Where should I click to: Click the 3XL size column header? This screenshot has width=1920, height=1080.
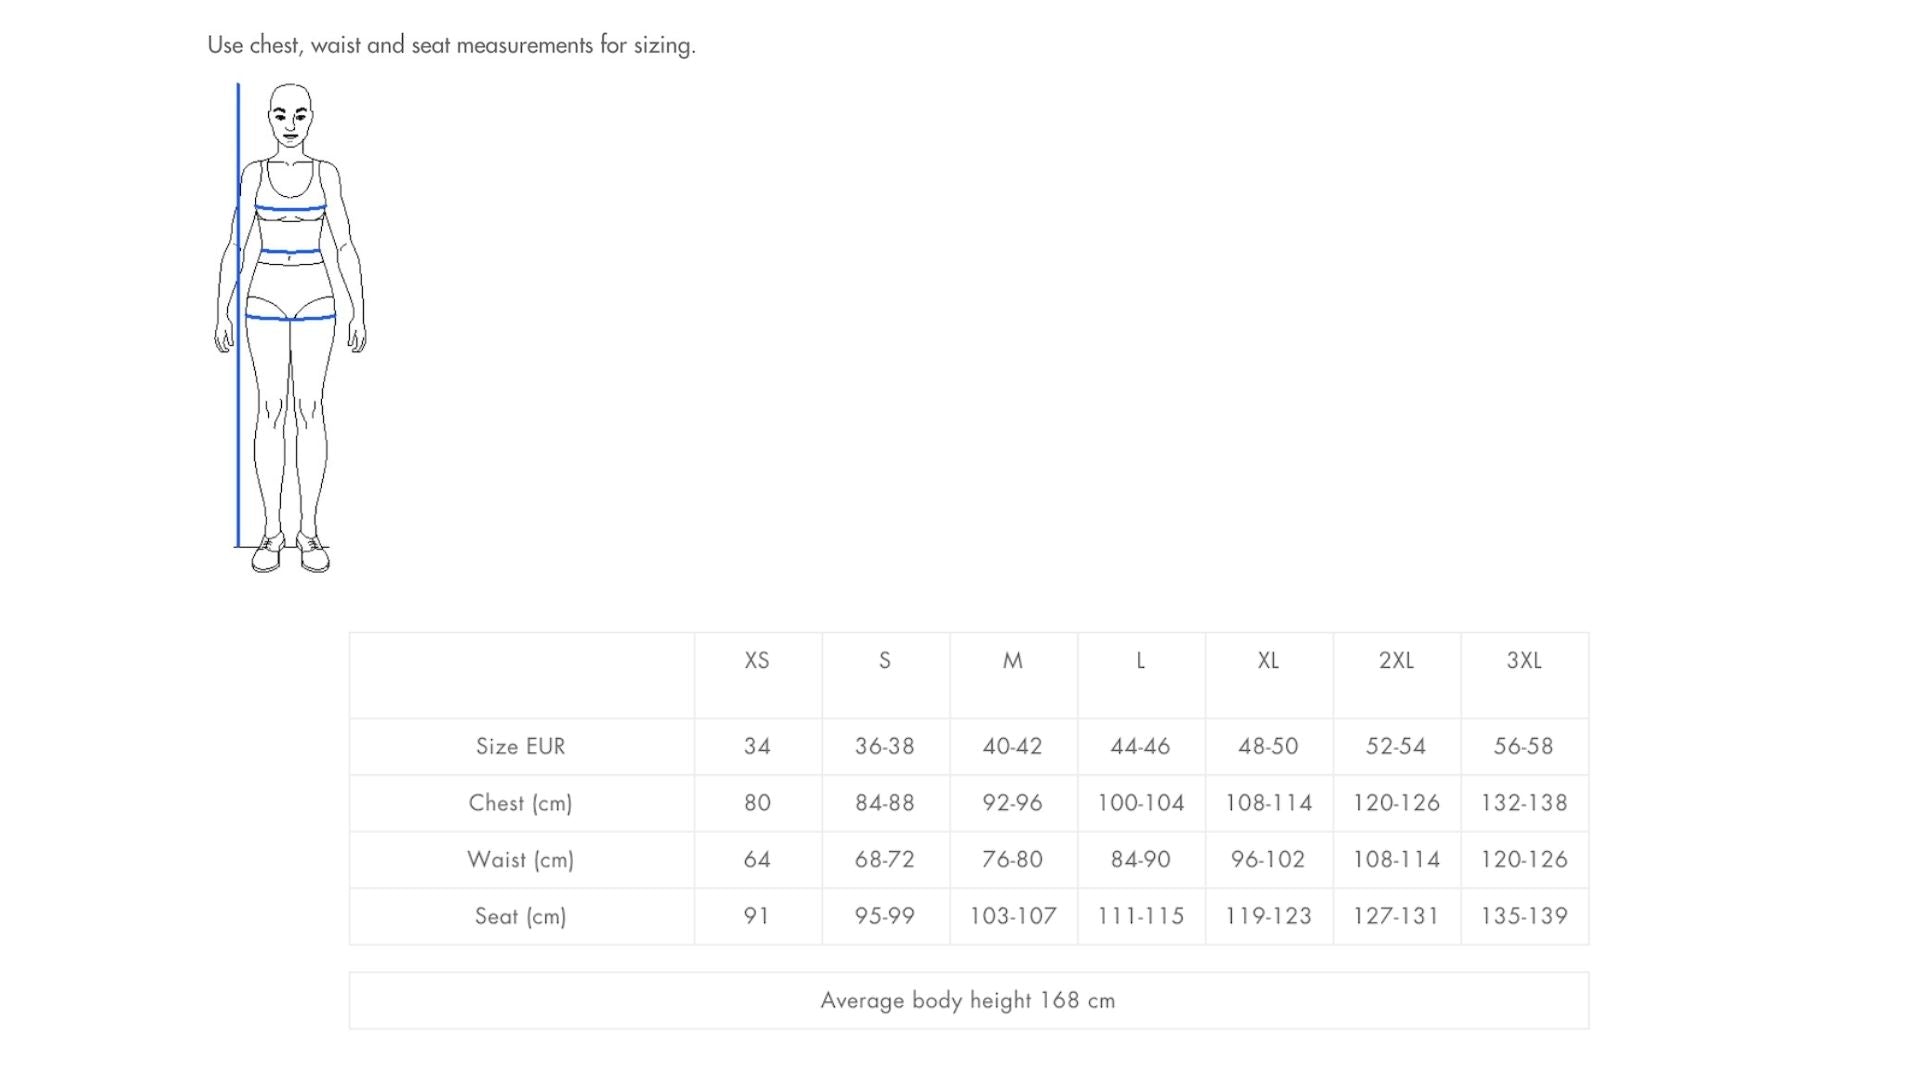(1524, 661)
